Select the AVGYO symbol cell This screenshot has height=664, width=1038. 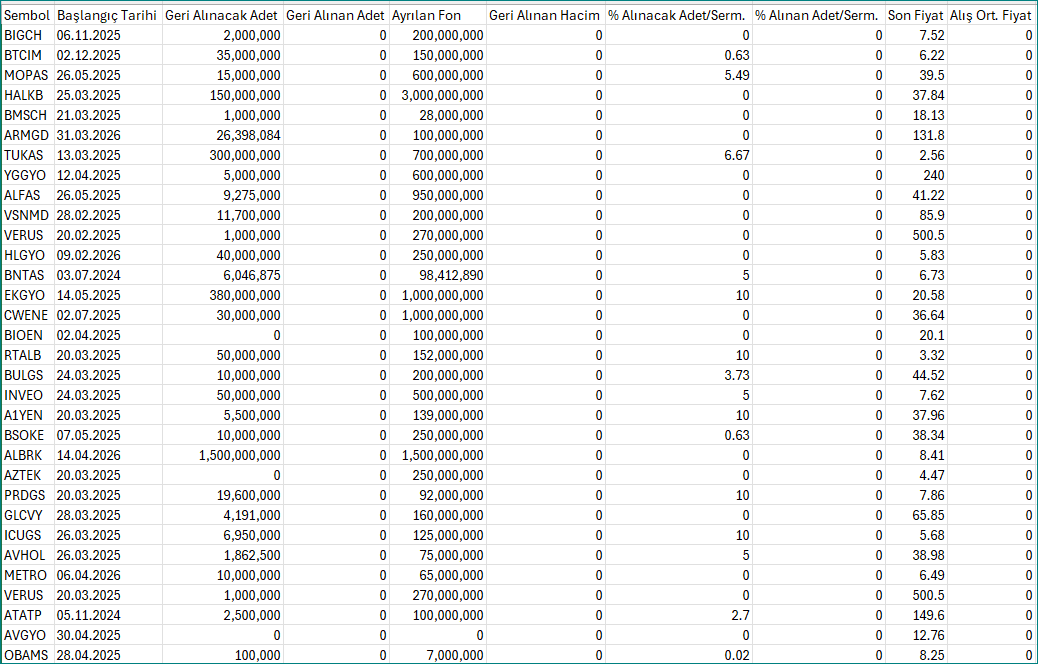coord(27,636)
